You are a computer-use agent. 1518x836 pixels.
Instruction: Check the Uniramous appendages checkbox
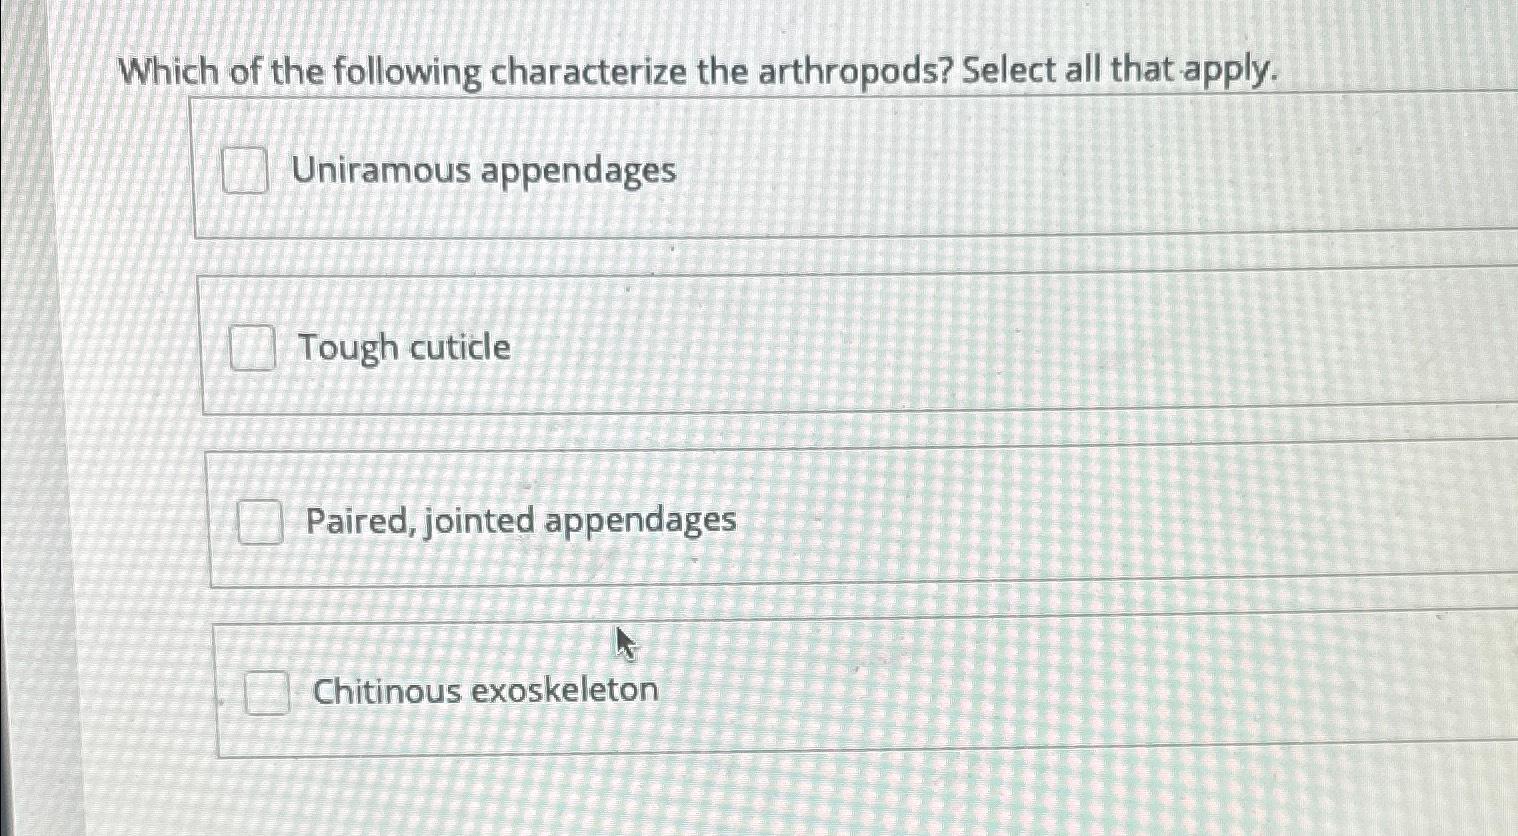point(246,172)
